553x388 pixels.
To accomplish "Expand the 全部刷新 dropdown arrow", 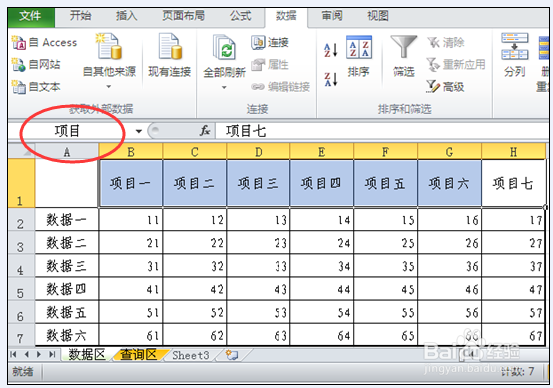I will 224,87.
